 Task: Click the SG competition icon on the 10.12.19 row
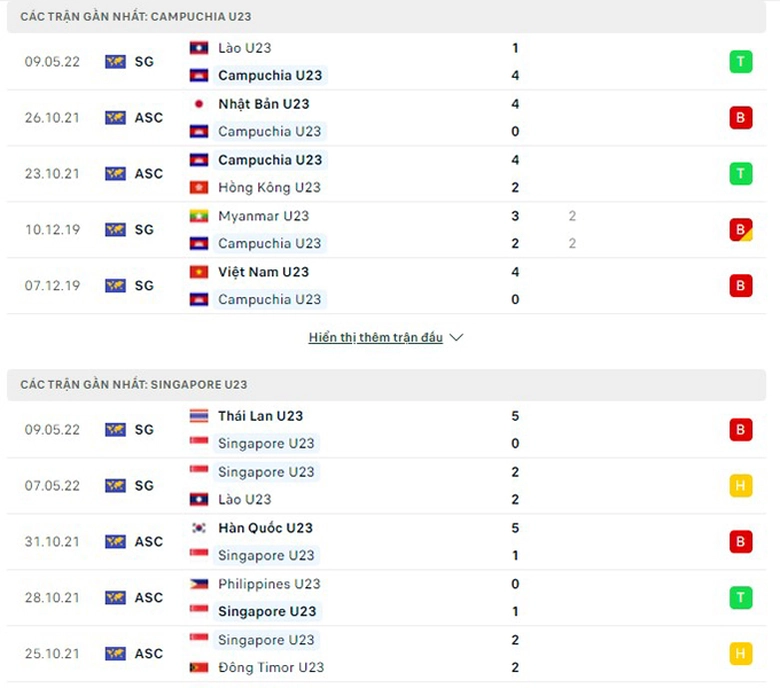[x=115, y=230]
